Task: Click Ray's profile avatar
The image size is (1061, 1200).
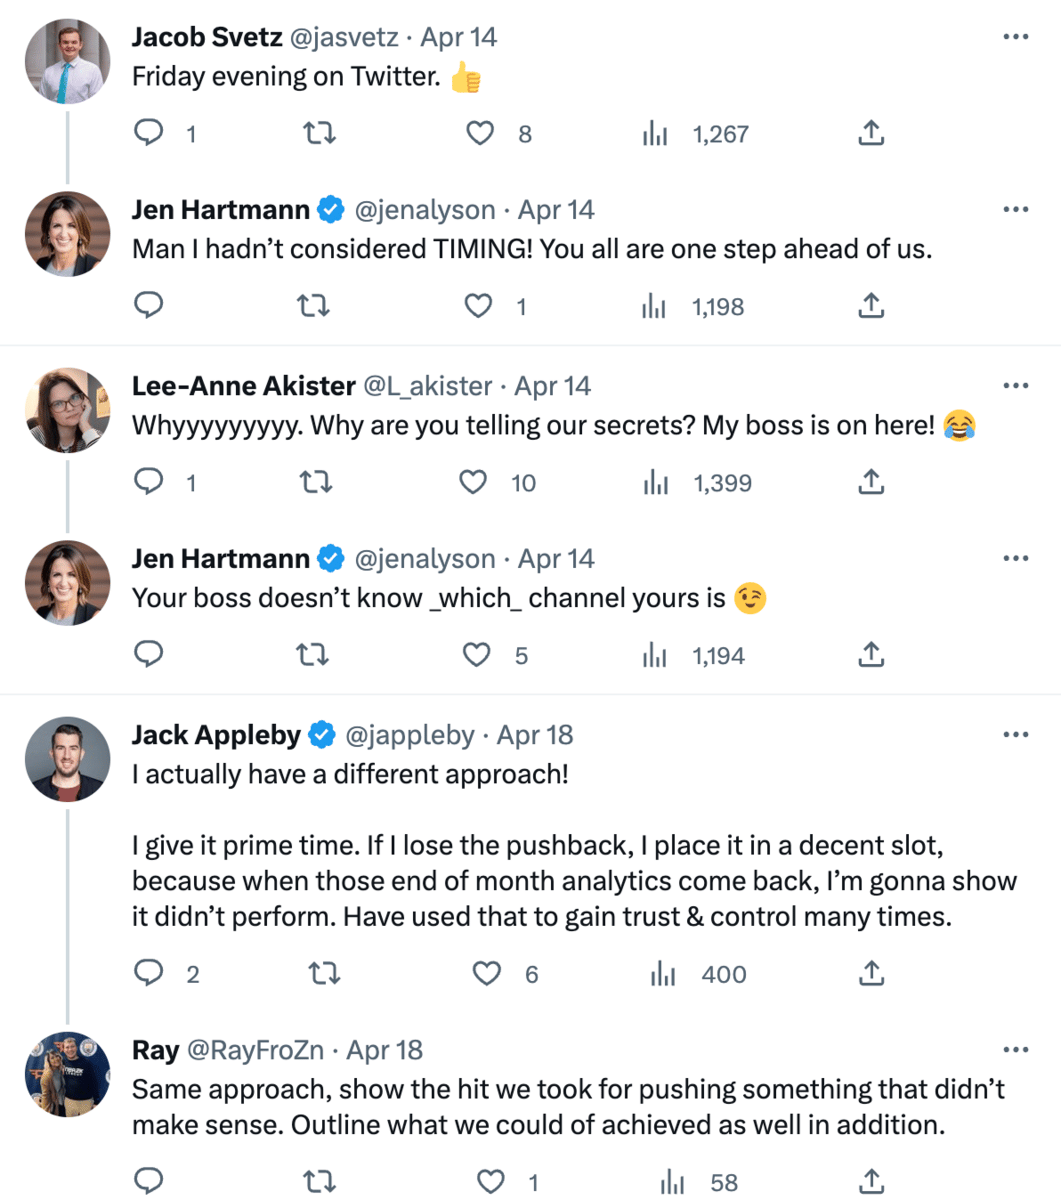Action: tap(67, 1074)
